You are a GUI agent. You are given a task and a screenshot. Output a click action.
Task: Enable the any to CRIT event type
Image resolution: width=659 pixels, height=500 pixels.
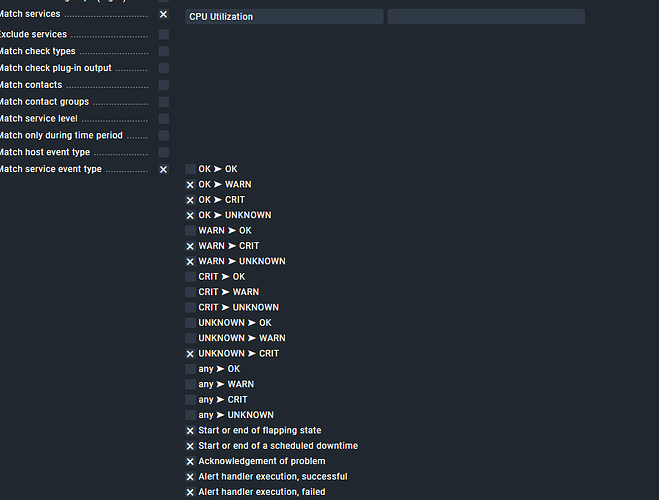[x=191, y=400]
